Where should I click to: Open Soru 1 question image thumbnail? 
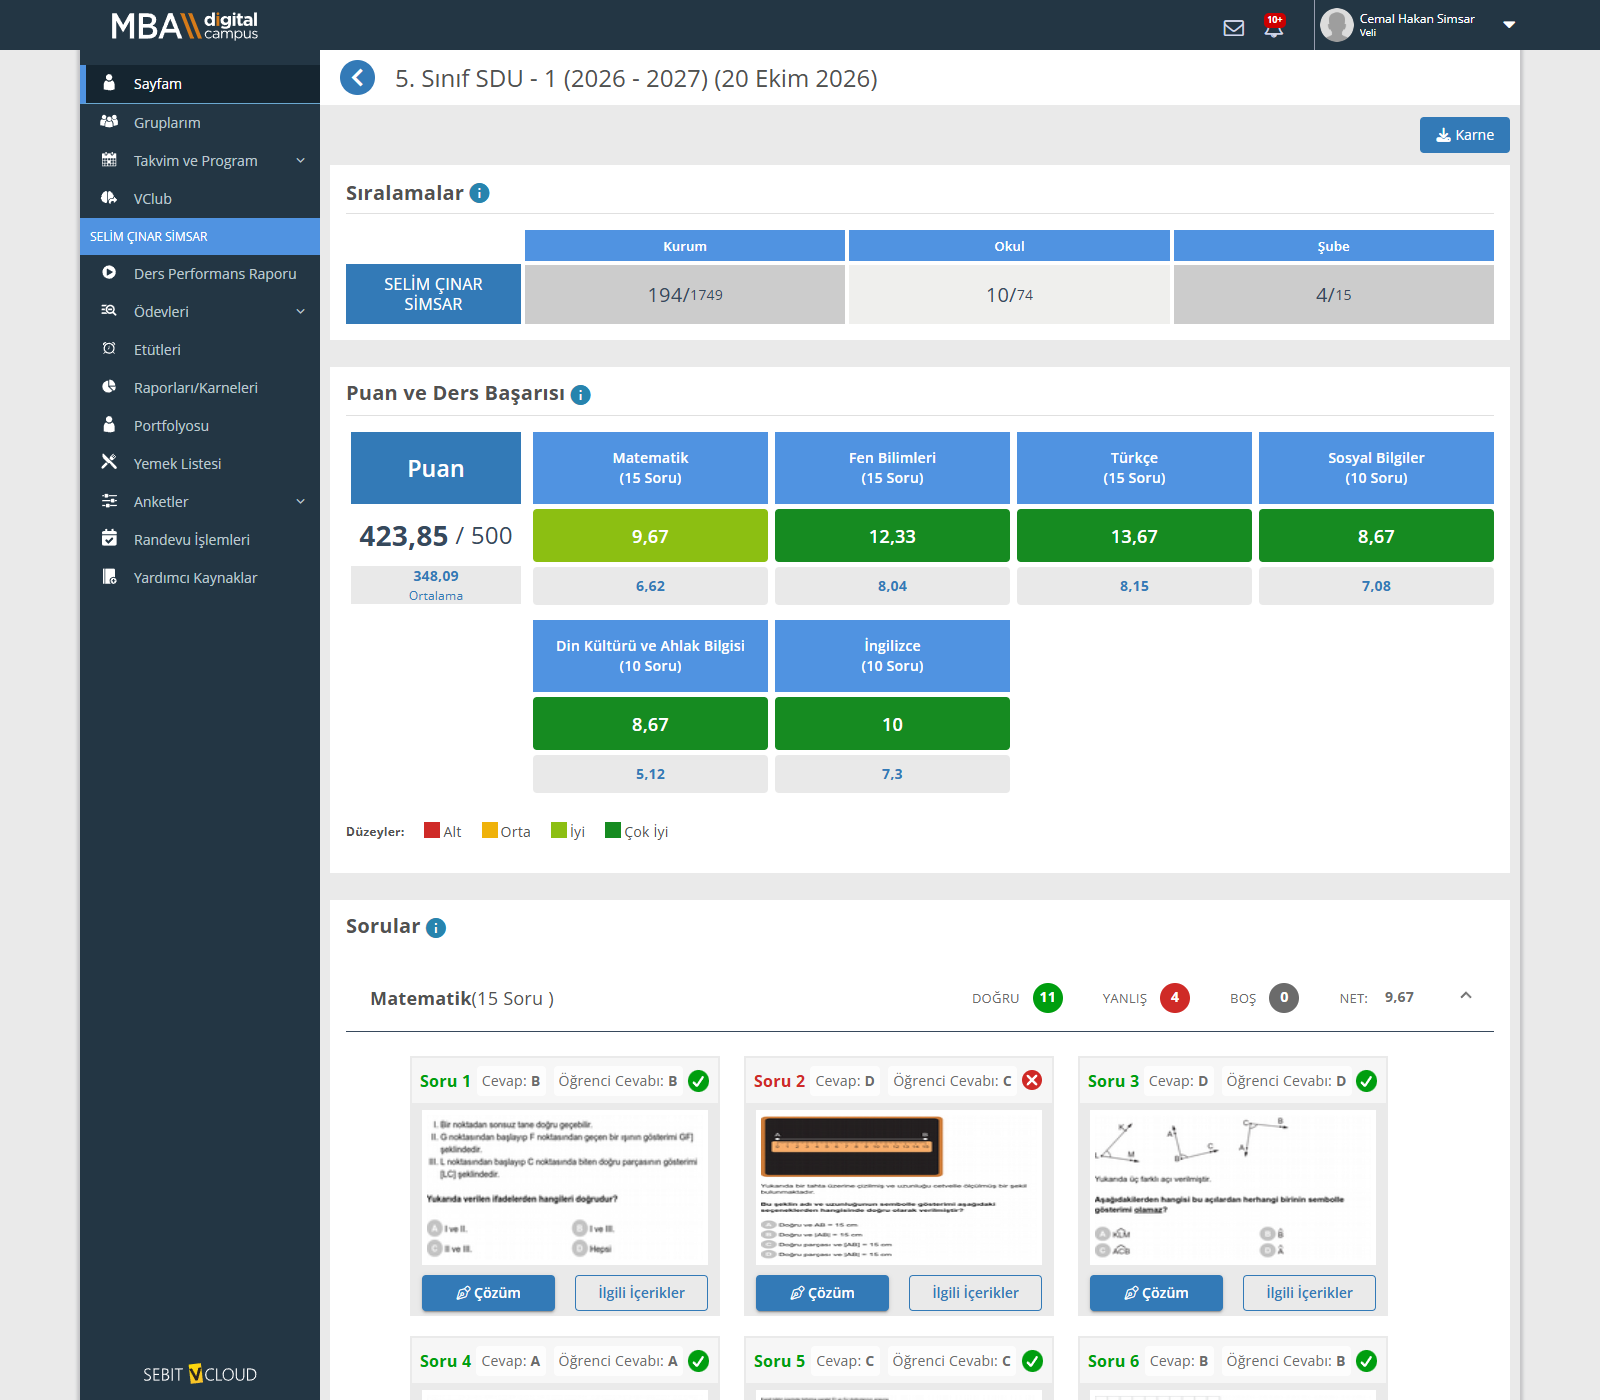(565, 1188)
